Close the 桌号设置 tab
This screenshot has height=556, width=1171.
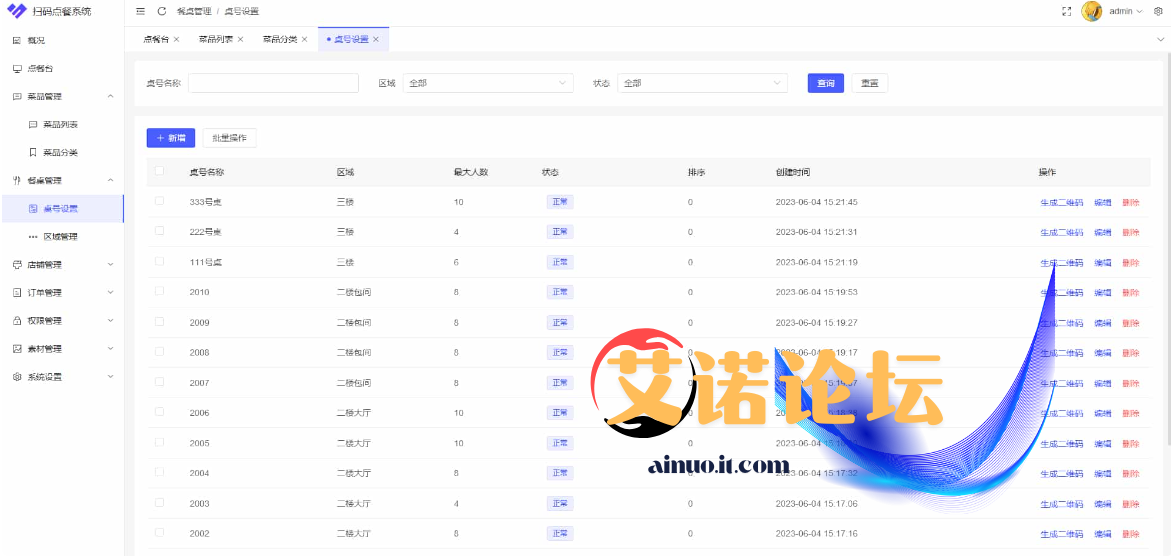pos(376,39)
